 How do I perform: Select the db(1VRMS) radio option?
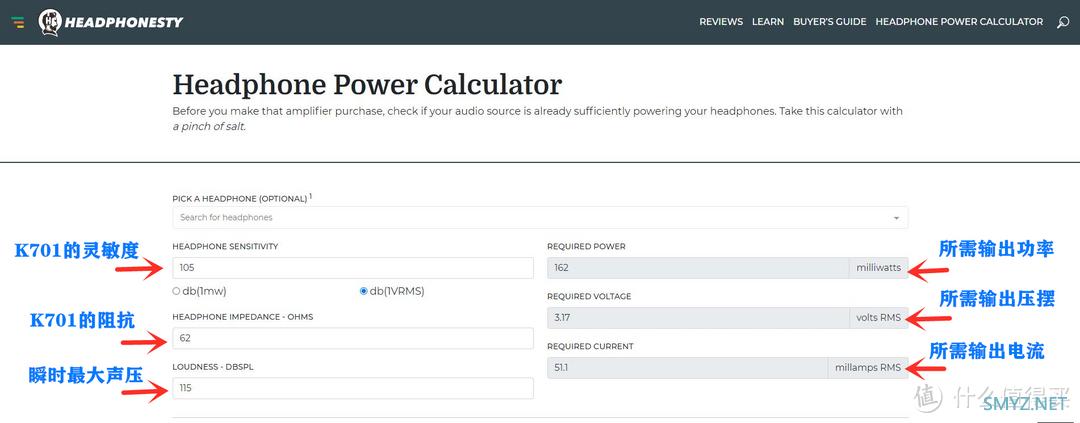[364, 291]
